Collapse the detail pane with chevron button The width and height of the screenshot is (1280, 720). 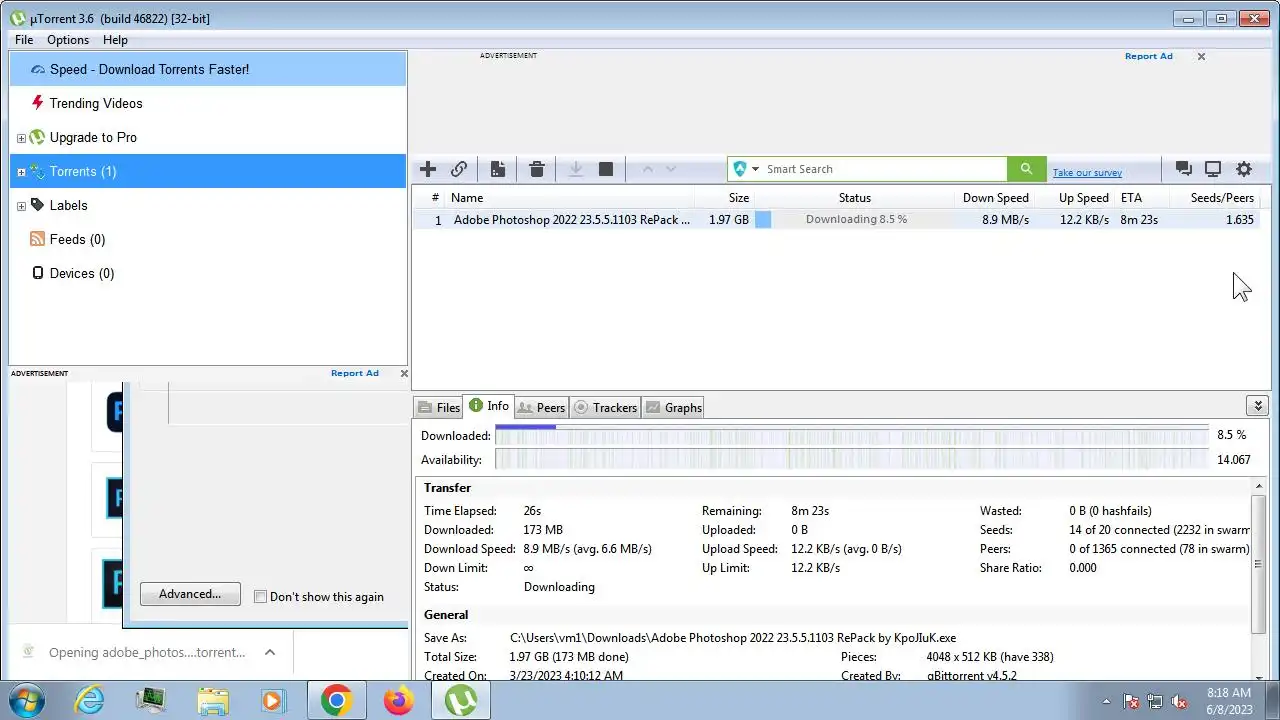[1258, 405]
